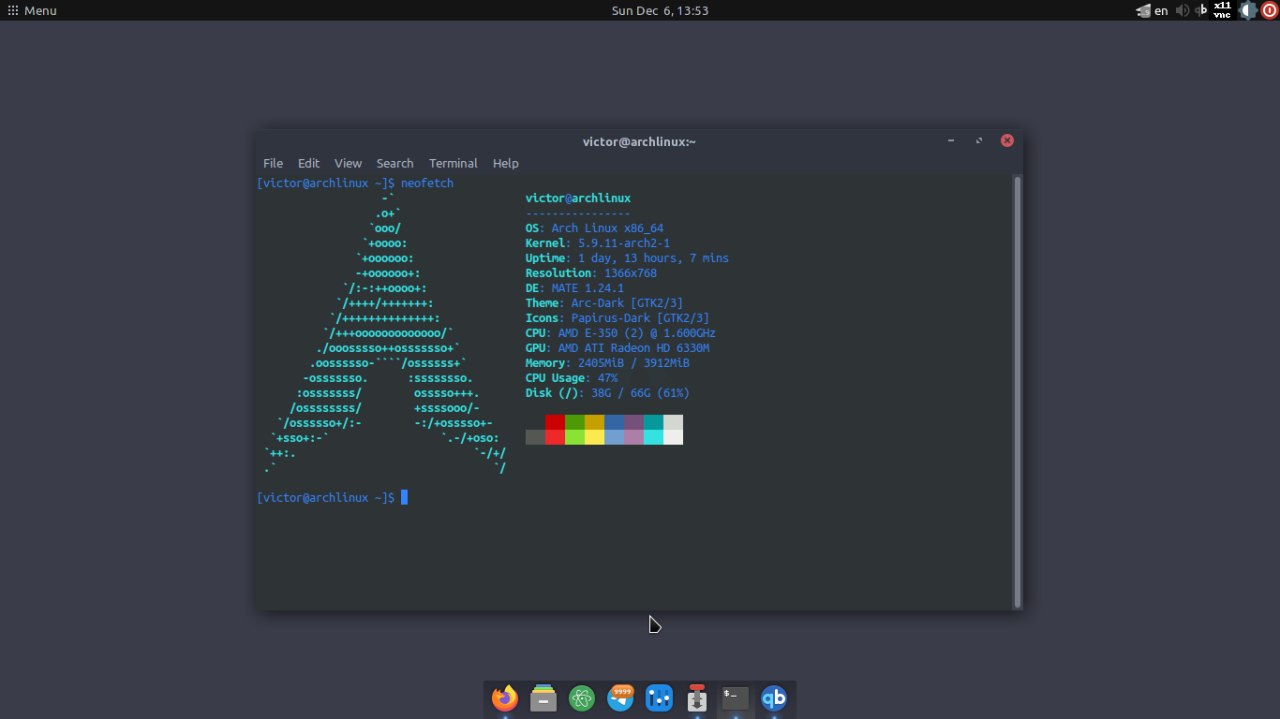
Task: Open the blue mixer sliders dock icon
Action: pos(659,698)
